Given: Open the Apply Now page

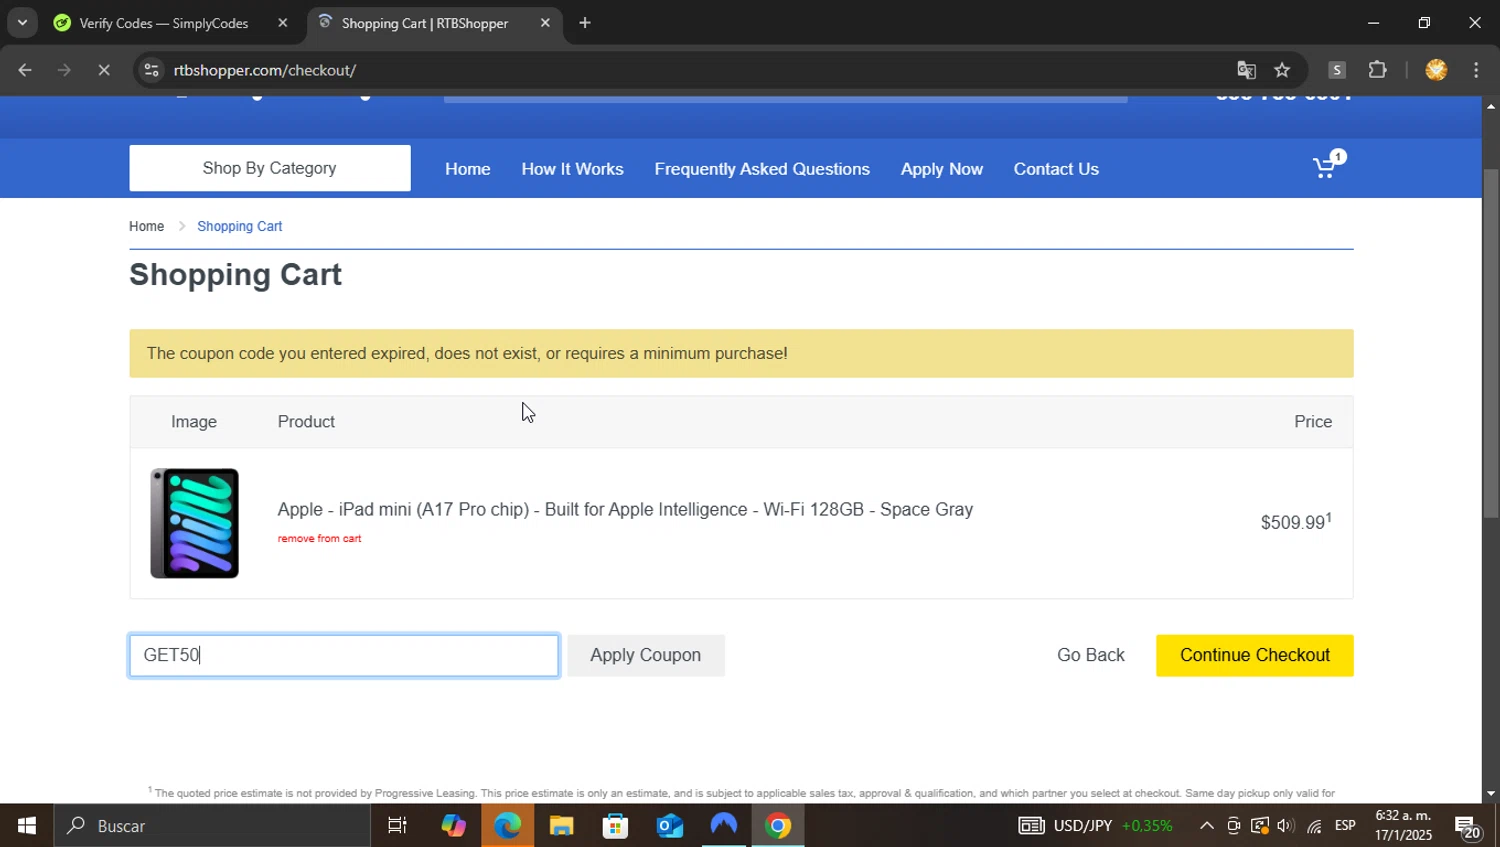Looking at the screenshot, I should (x=942, y=169).
